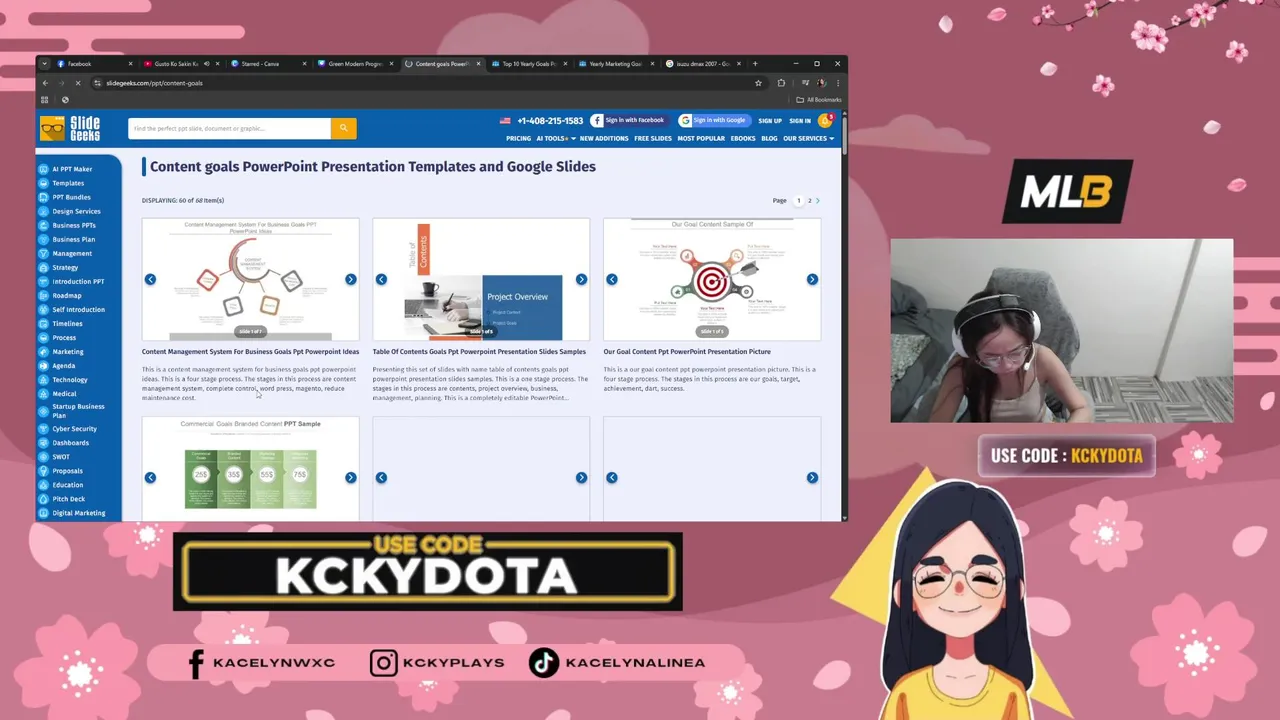Click next slide arrow on Content Management card
Screen dimensions: 1280x720
pyautogui.click(x=350, y=279)
